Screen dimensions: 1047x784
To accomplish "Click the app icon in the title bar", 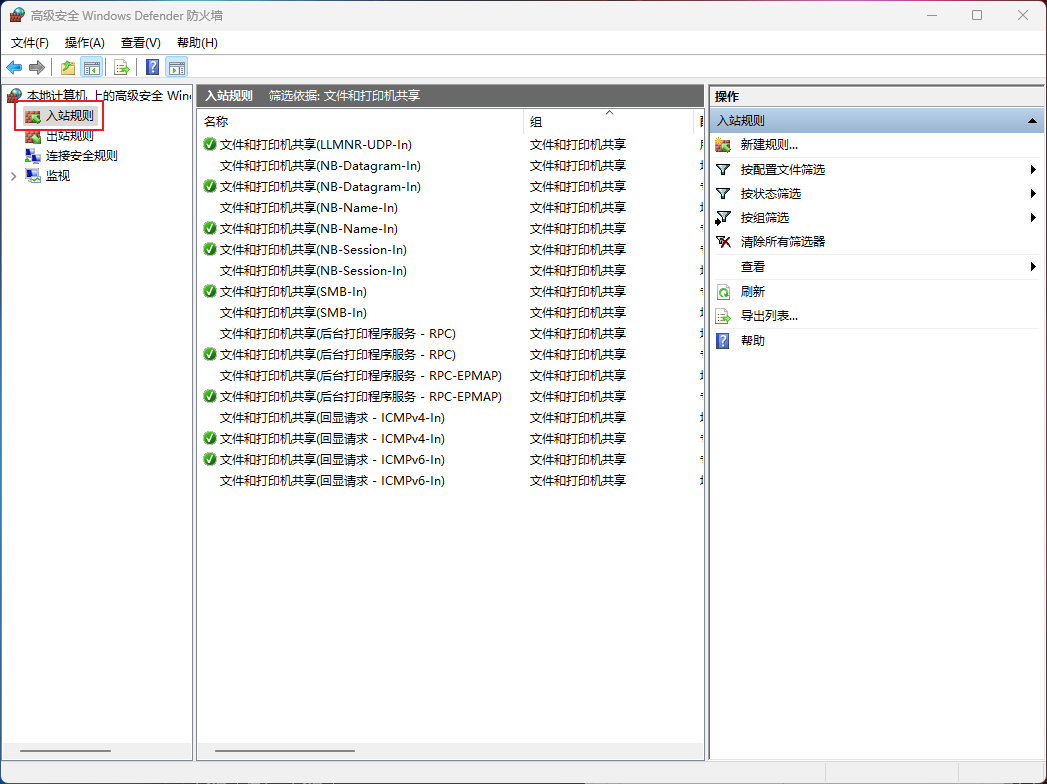I will [17, 15].
